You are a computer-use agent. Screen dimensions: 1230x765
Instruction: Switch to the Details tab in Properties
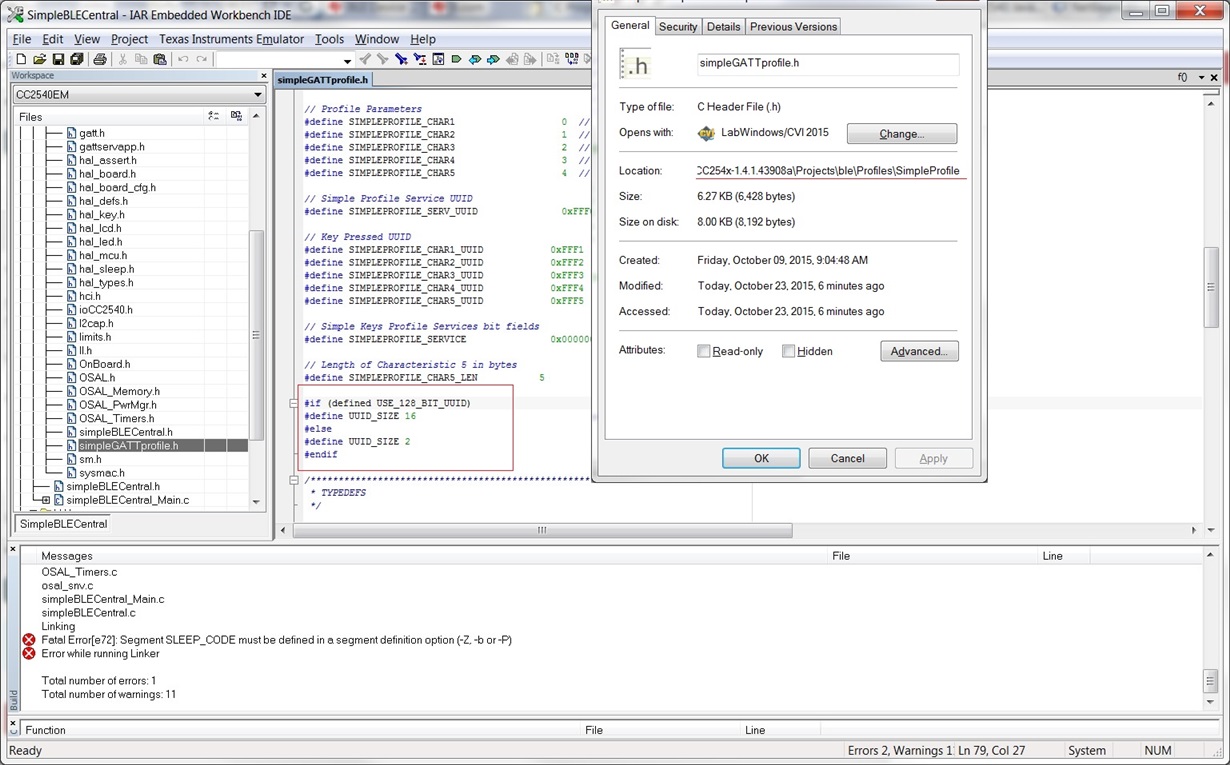point(723,27)
